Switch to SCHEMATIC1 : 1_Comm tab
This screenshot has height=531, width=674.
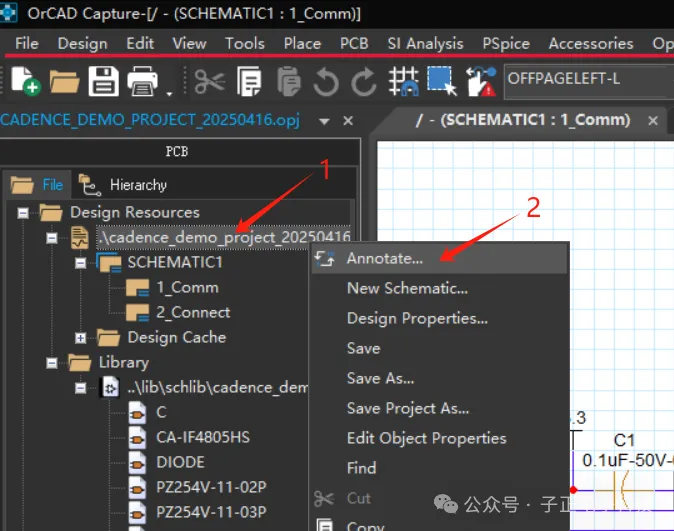pyautogui.click(x=522, y=120)
